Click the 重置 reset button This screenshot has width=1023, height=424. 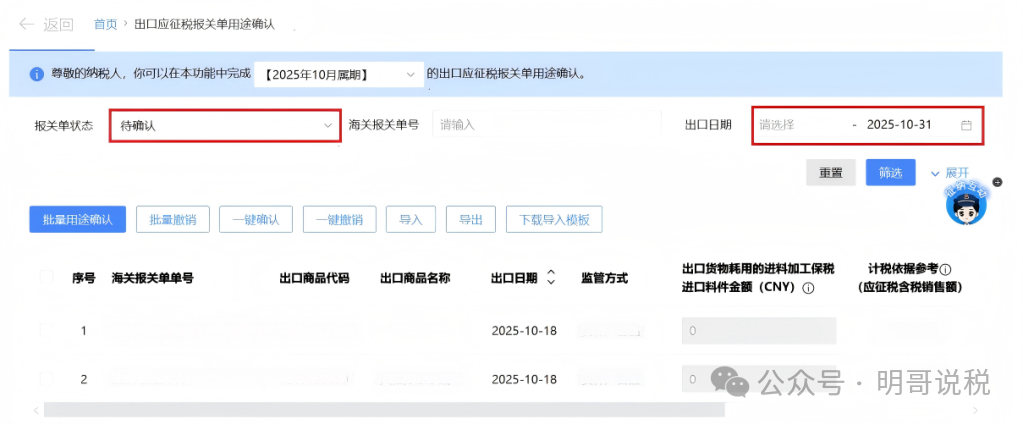coord(831,173)
